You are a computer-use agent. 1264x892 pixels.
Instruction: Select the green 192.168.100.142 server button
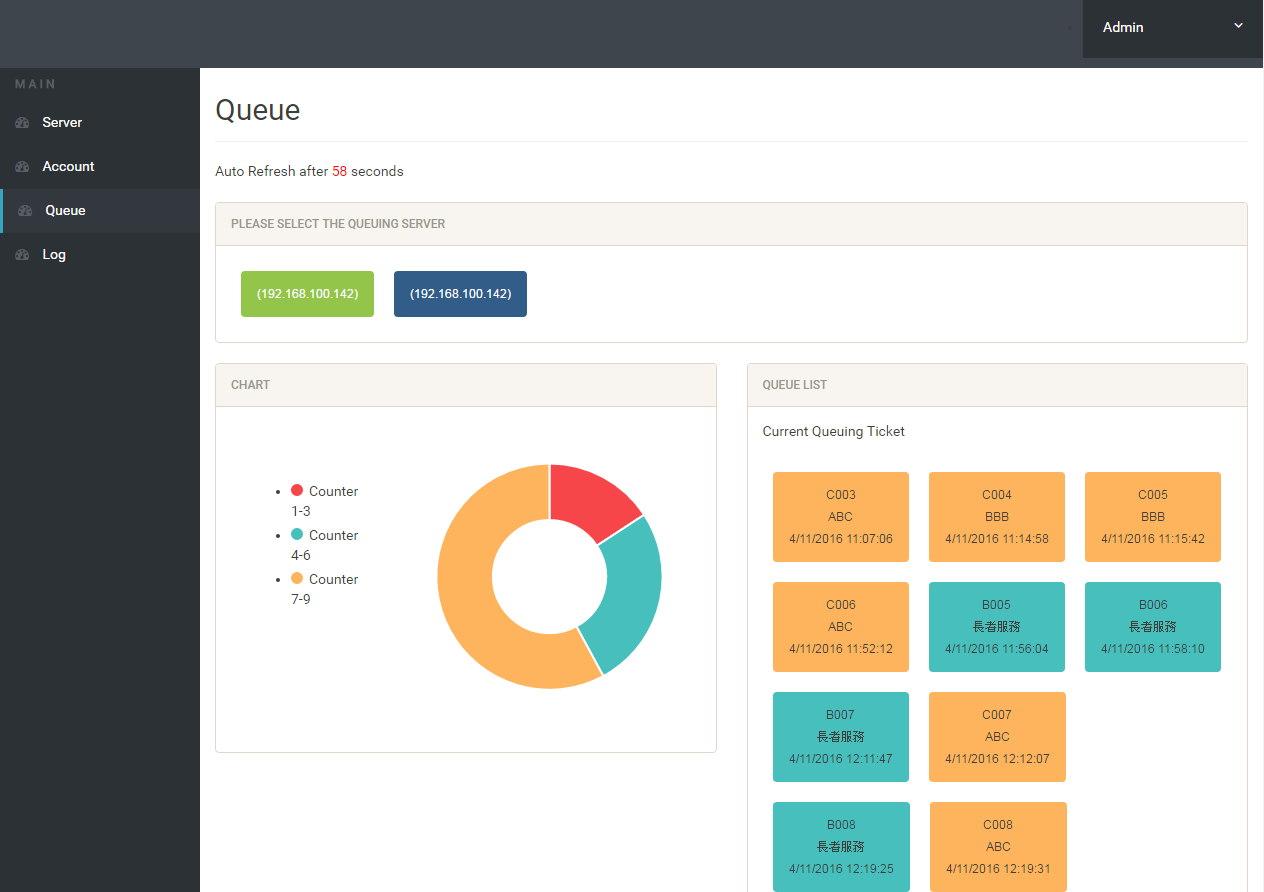coord(307,294)
